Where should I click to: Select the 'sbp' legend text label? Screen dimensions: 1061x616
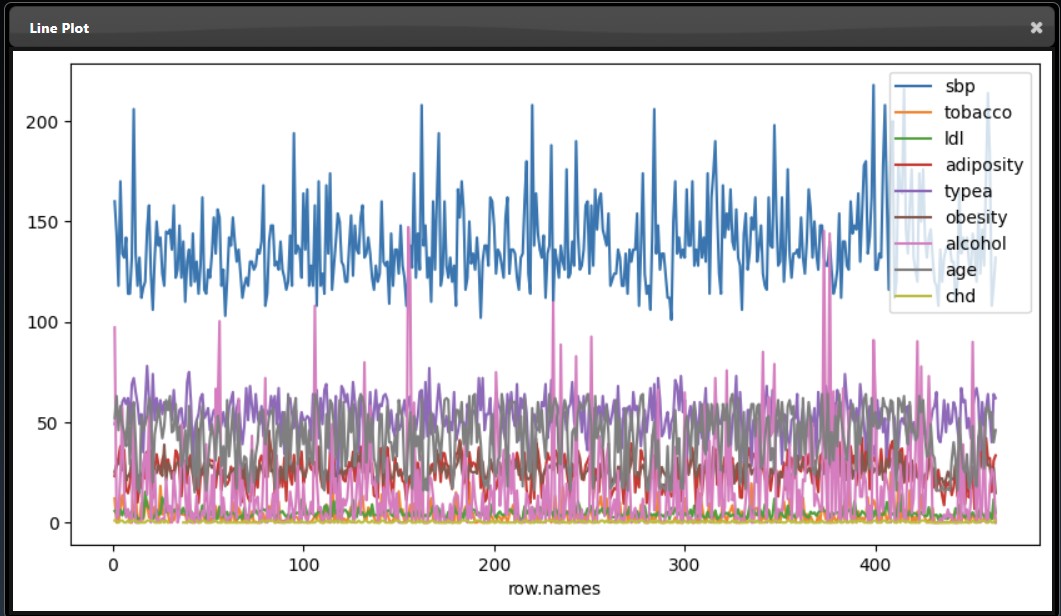coord(959,86)
